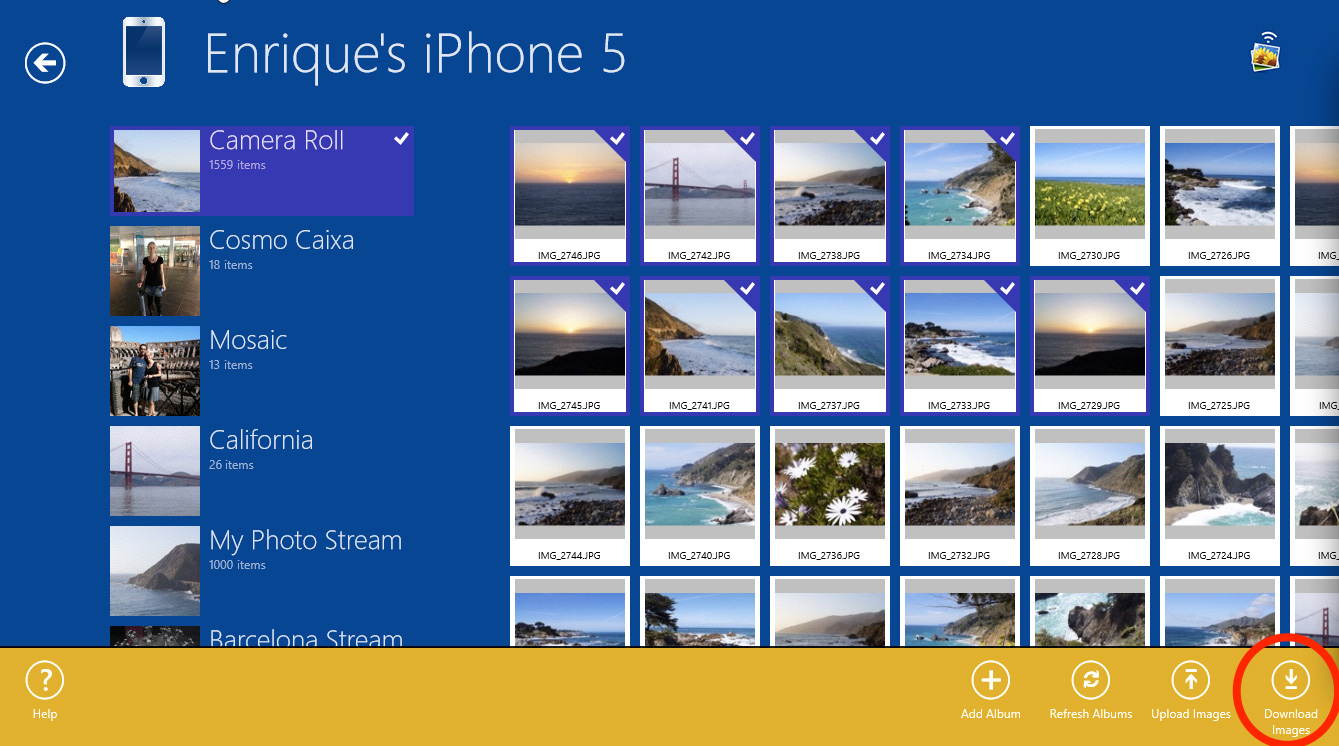Click the "Enrique's iPhone 5" title
The image size is (1339, 746).
point(415,53)
